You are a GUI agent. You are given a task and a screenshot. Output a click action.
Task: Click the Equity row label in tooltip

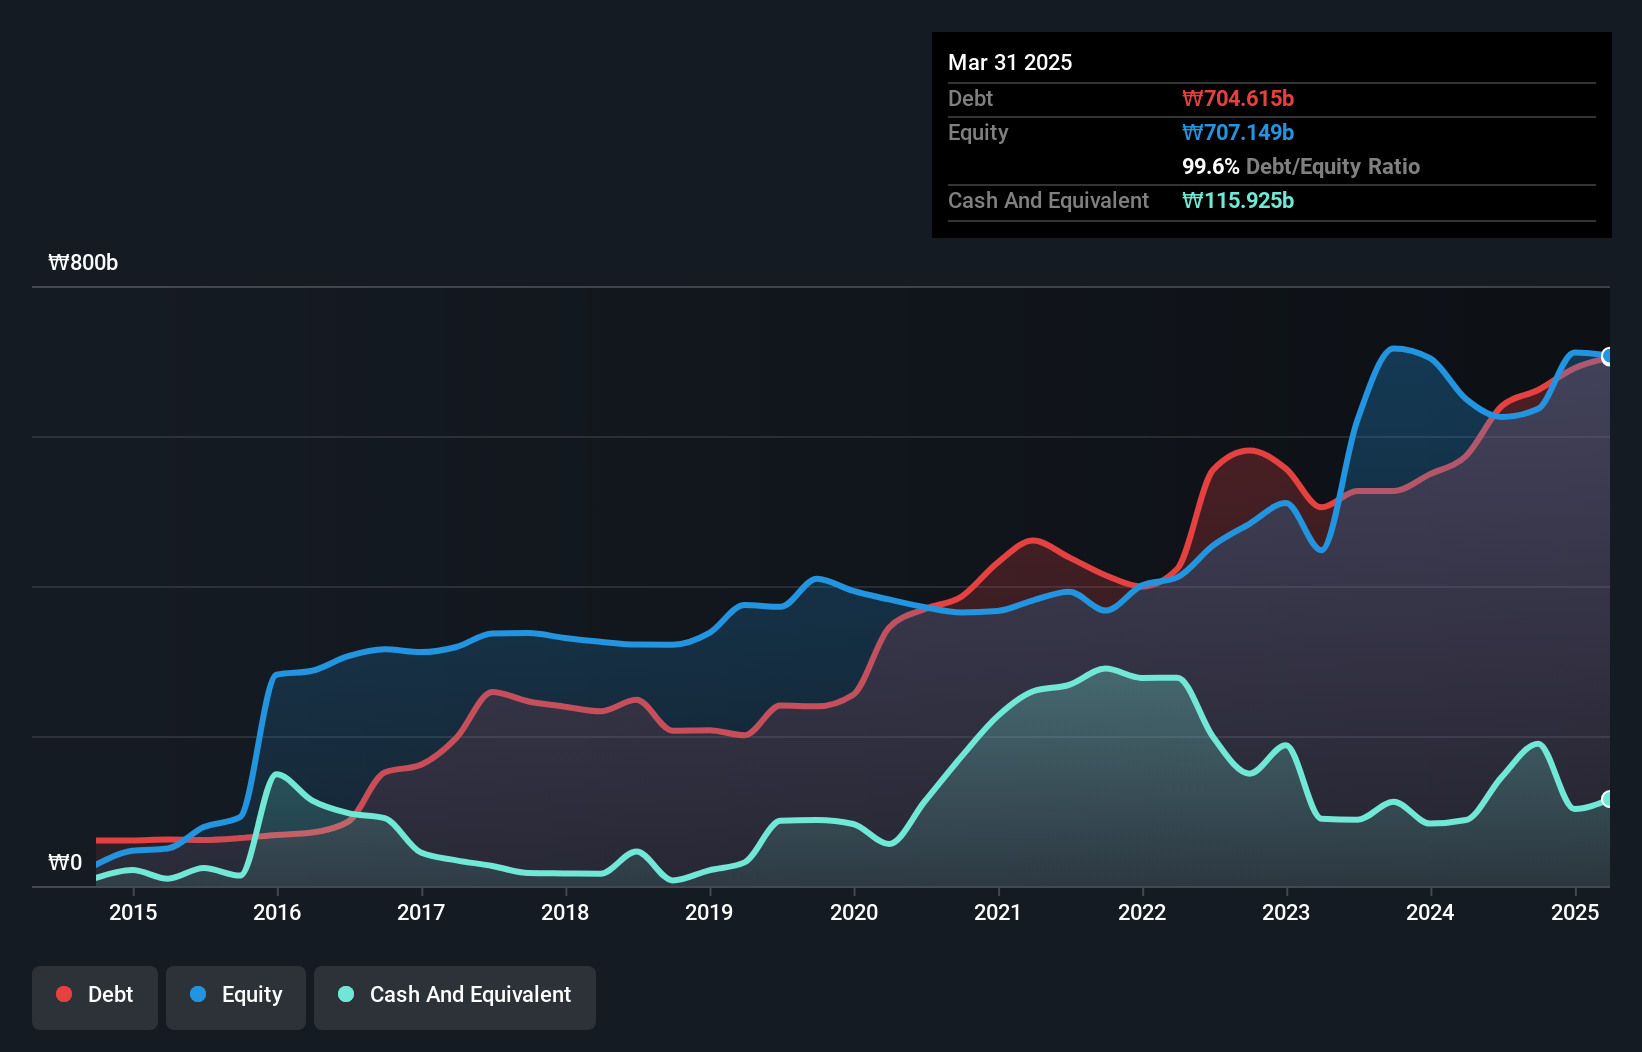pos(978,132)
